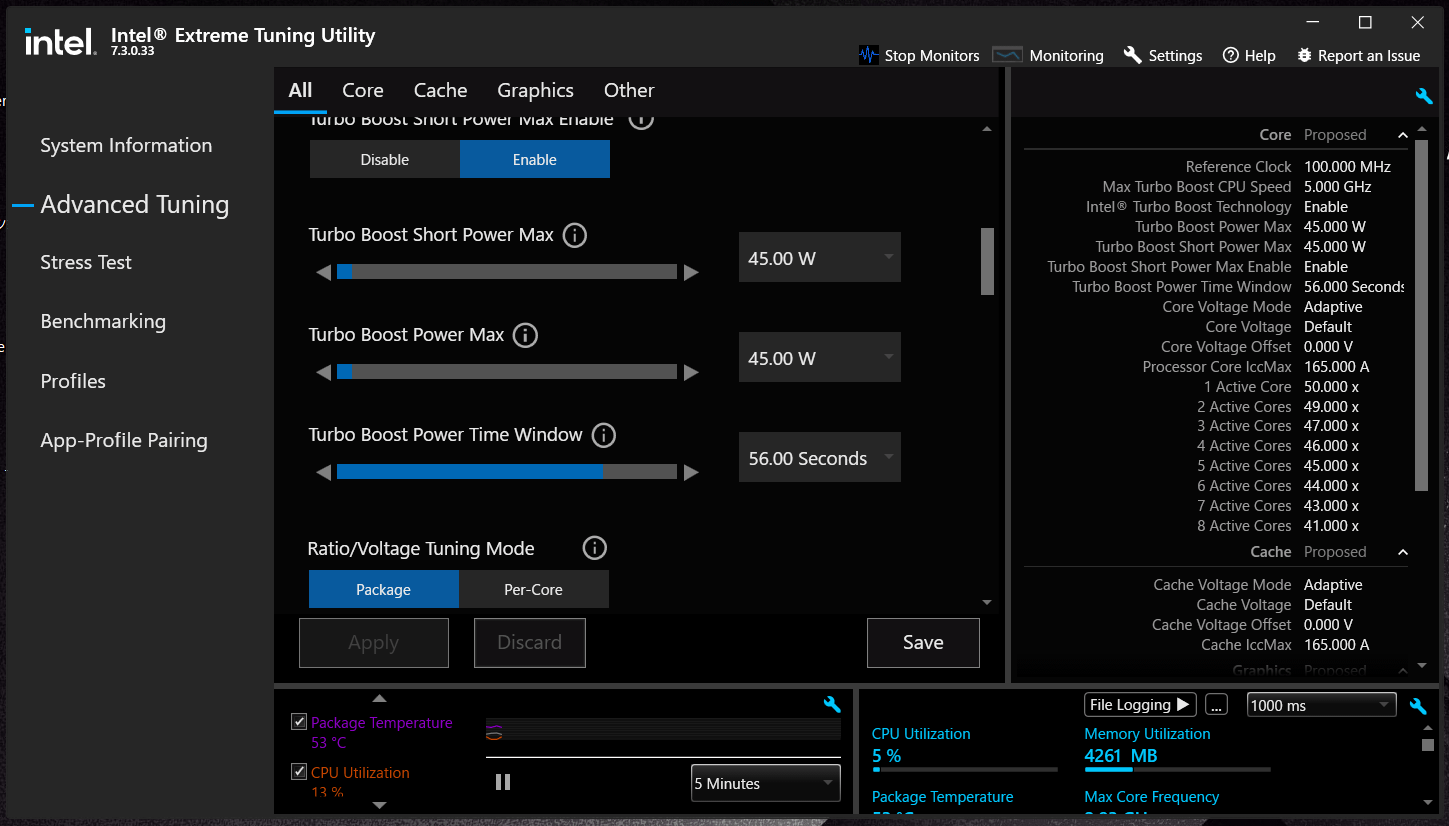
Task: Open the Help question mark icon
Action: (x=1231, y=55)
